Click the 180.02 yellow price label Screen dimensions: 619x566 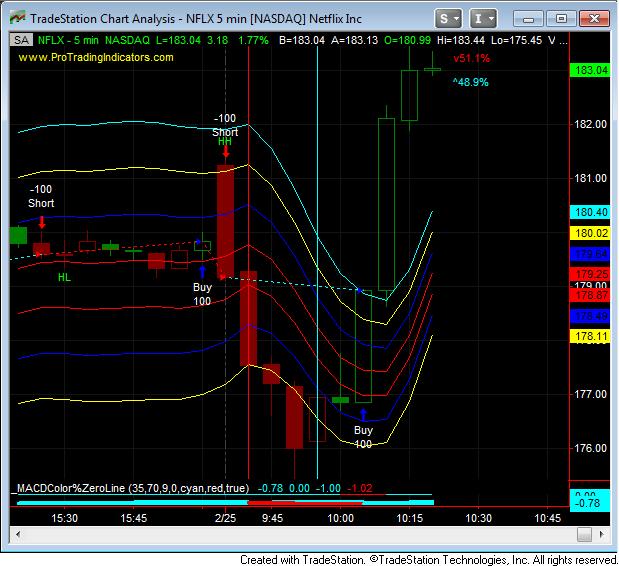591,233
